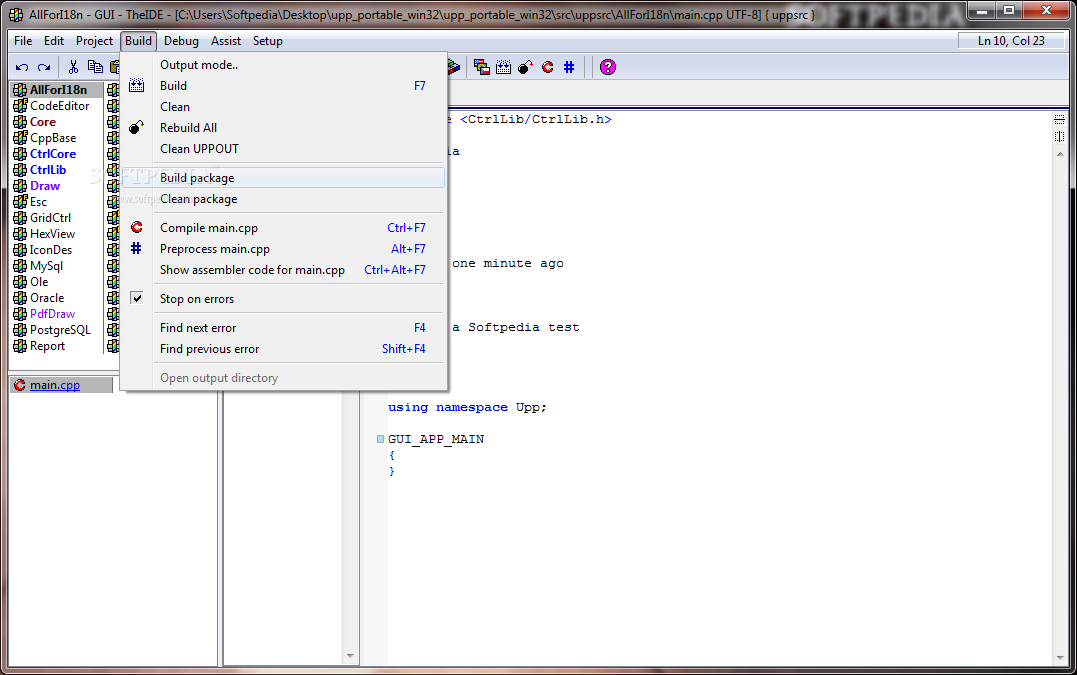
Task: Open the Edit menu
Action: [54, 41]
